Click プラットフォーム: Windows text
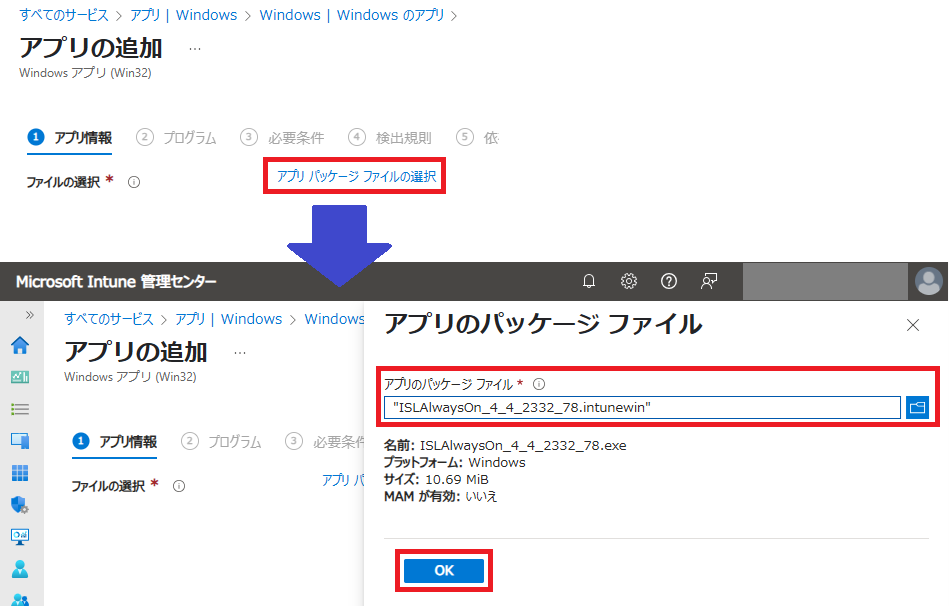This screenshot has width=950, height=610. click(x=454, y=462)
